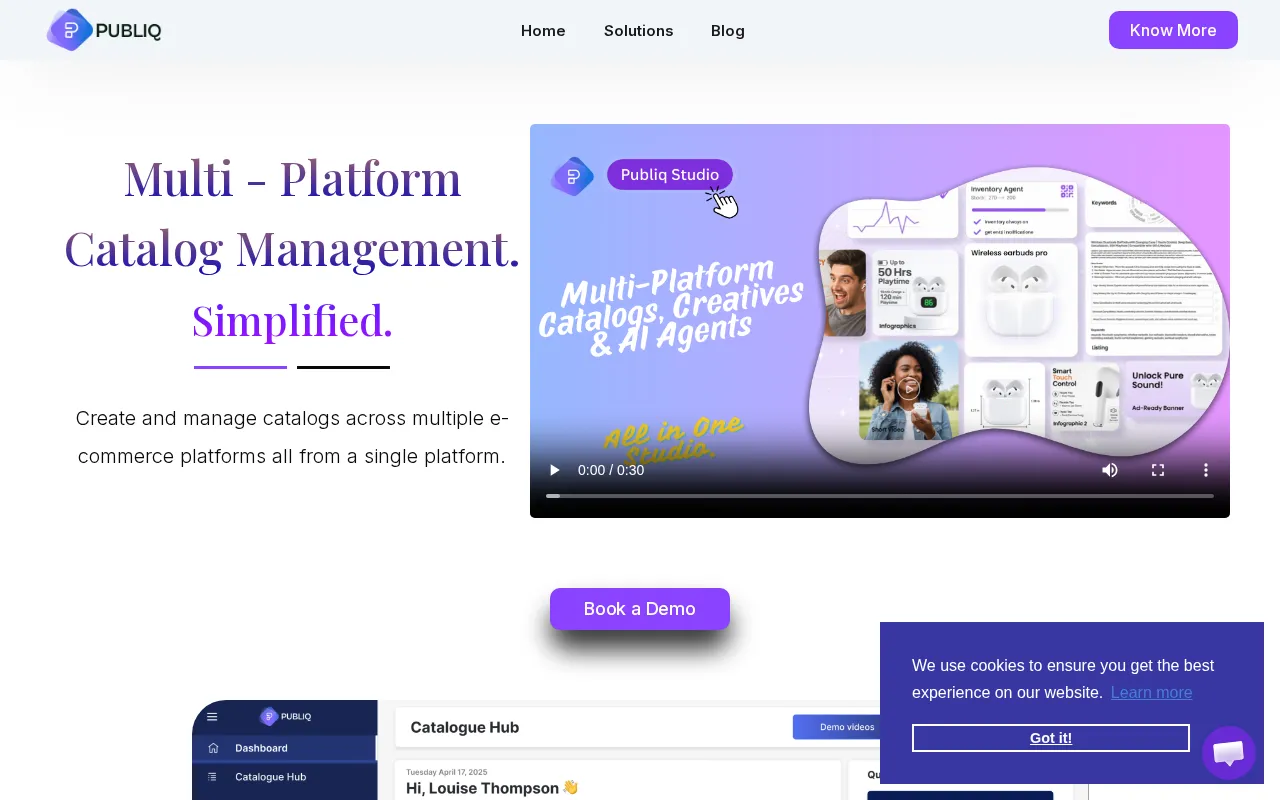The width and height of the screenshot is (1280, 800).
Task: Click the "Simplified." heading text
Action: [x=292, y=320]
